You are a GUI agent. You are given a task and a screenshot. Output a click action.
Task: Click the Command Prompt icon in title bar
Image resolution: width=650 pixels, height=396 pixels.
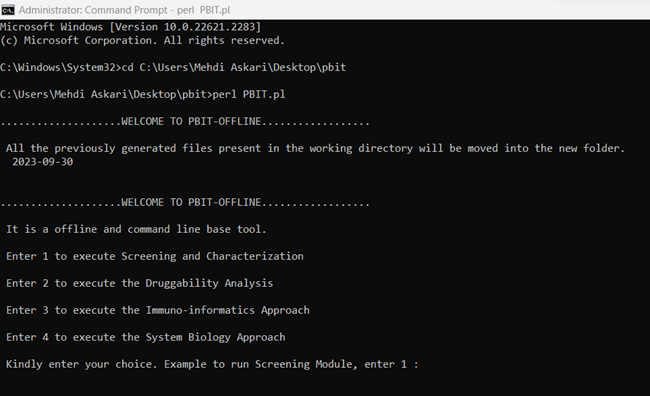[8, 10]
